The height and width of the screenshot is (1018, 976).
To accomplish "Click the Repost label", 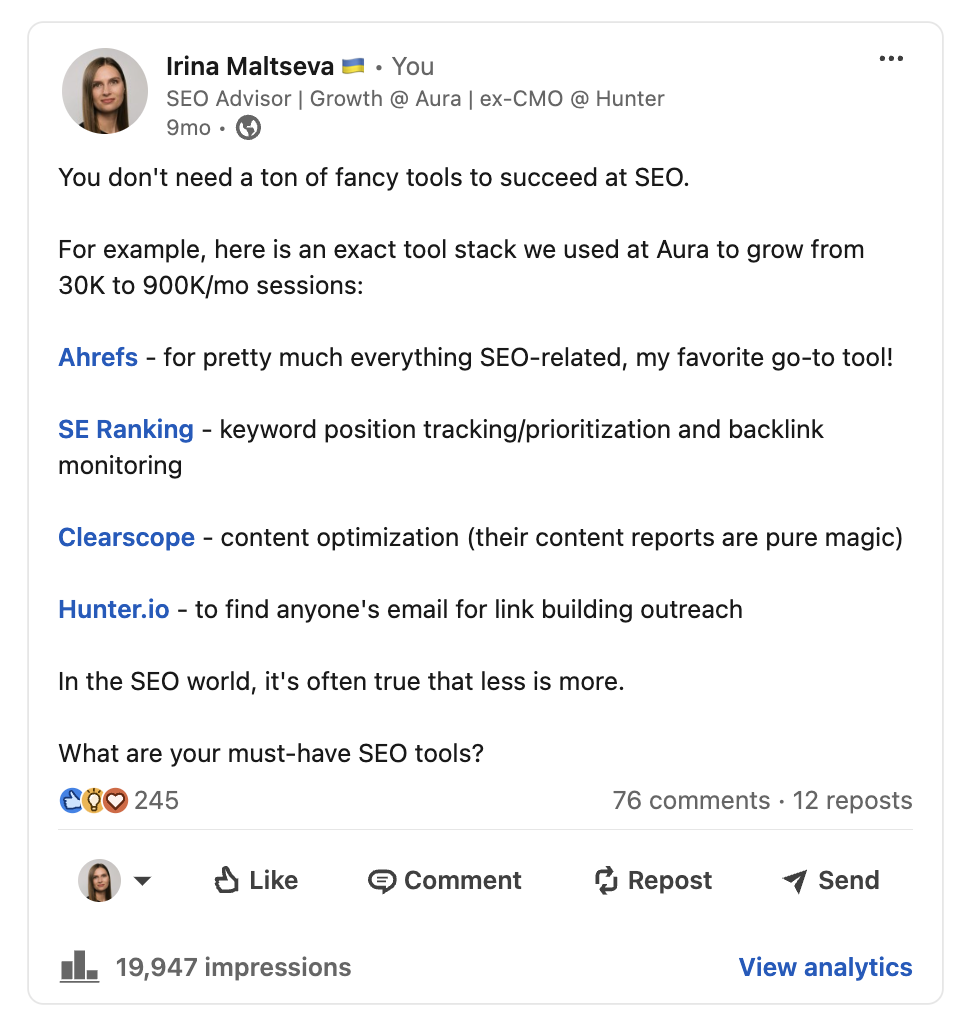I will tap(669, 880).
